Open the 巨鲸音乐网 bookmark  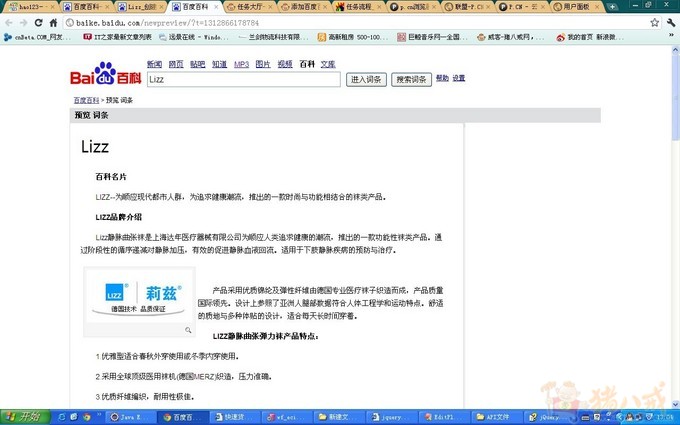coord(432,37)
